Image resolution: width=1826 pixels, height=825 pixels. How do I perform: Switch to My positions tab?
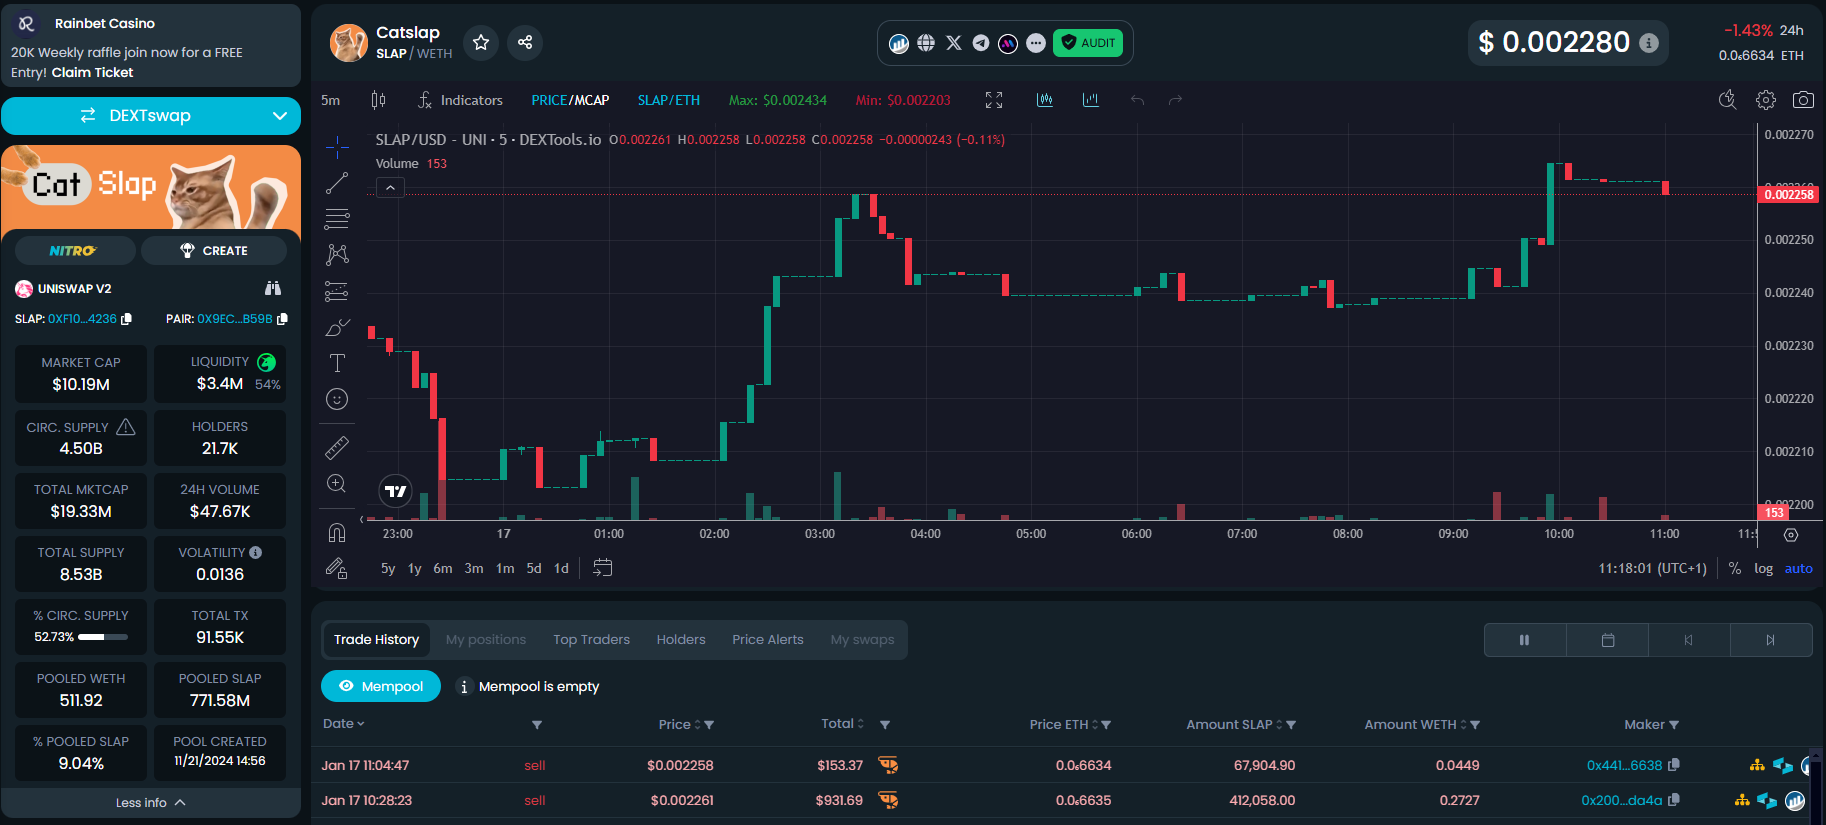486,639
